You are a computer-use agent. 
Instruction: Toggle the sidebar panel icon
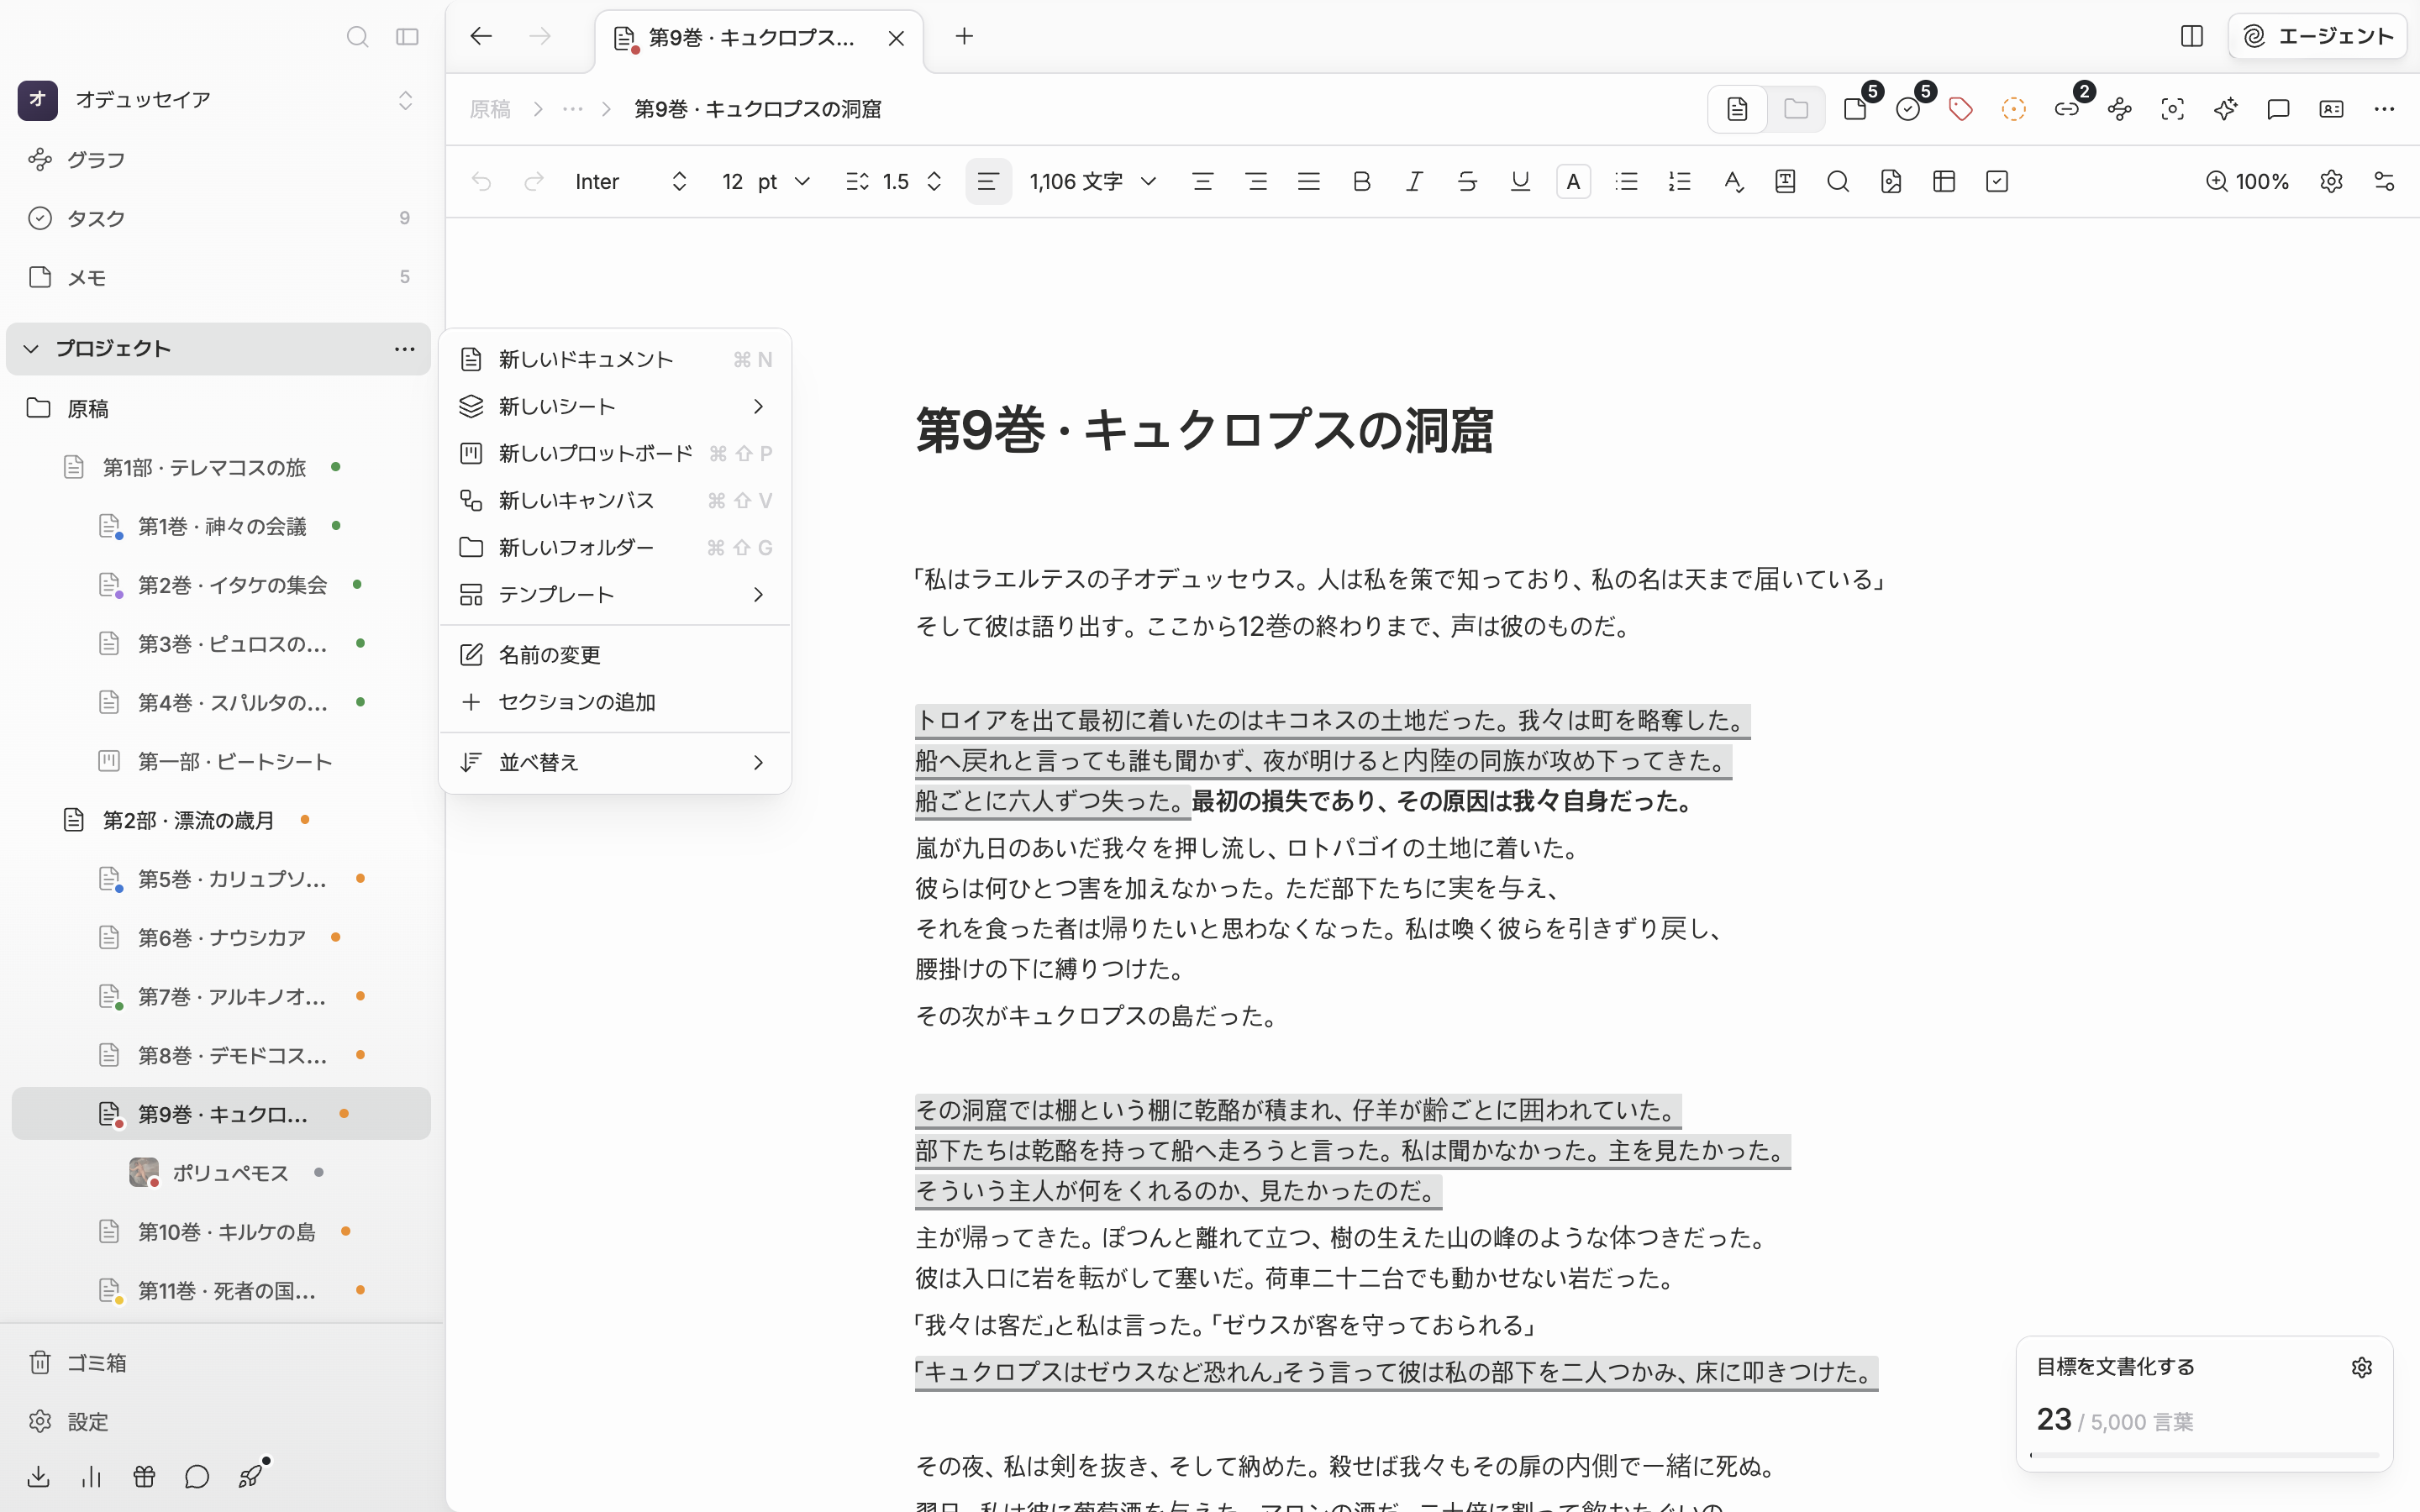[407, 37]
